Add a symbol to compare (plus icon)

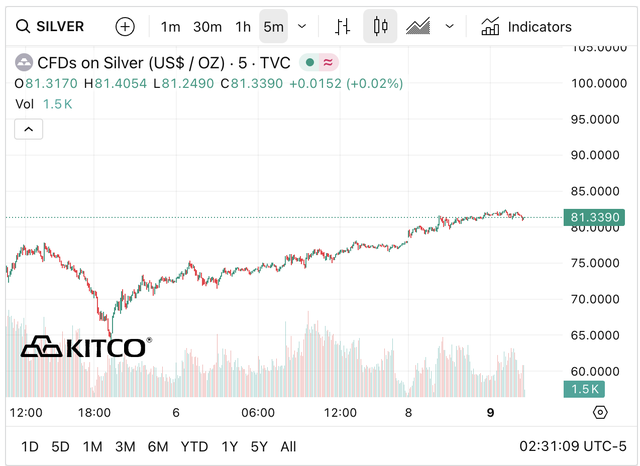(x=125, y=27)
